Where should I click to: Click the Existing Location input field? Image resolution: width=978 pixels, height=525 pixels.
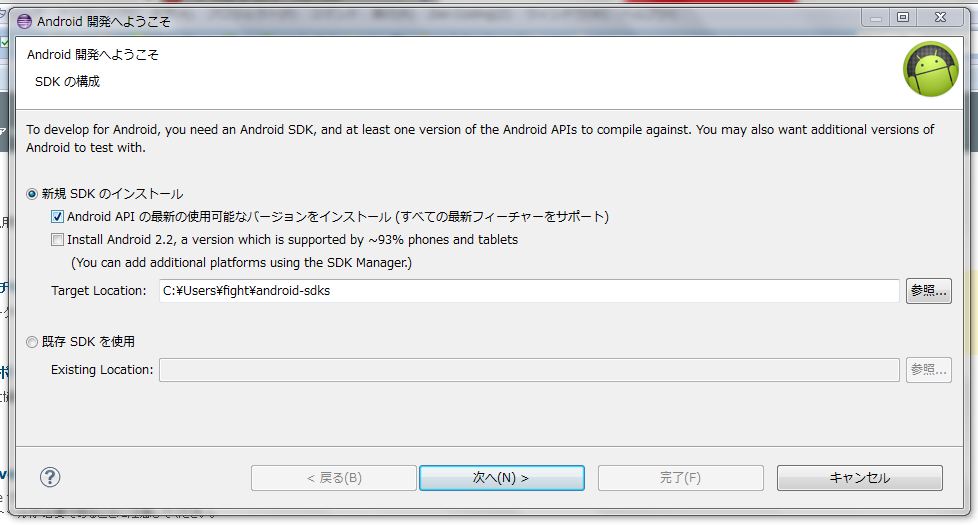(529, 370)
